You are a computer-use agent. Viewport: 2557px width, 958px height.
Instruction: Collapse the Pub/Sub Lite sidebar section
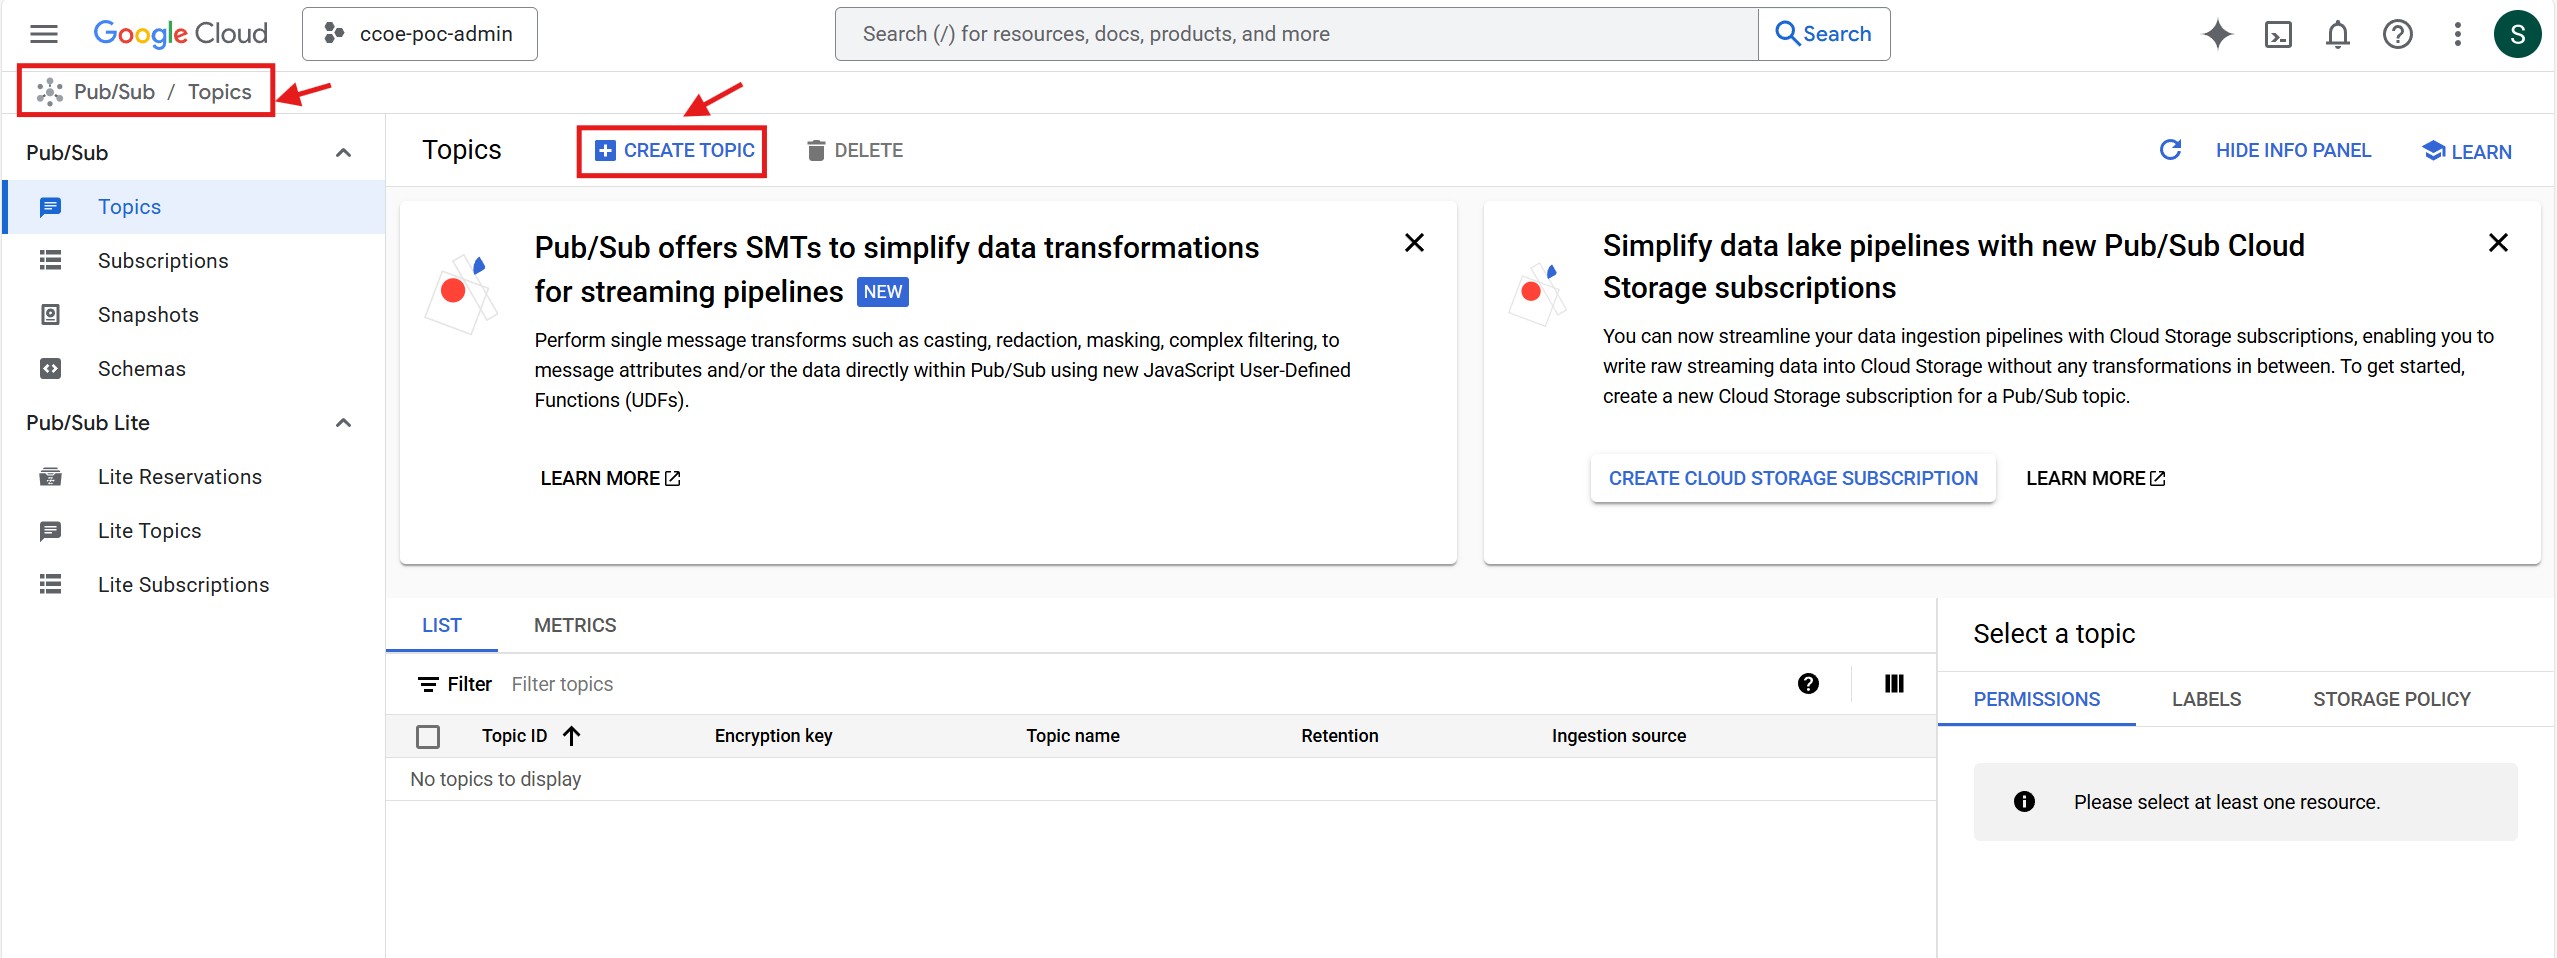click(343, 423)
